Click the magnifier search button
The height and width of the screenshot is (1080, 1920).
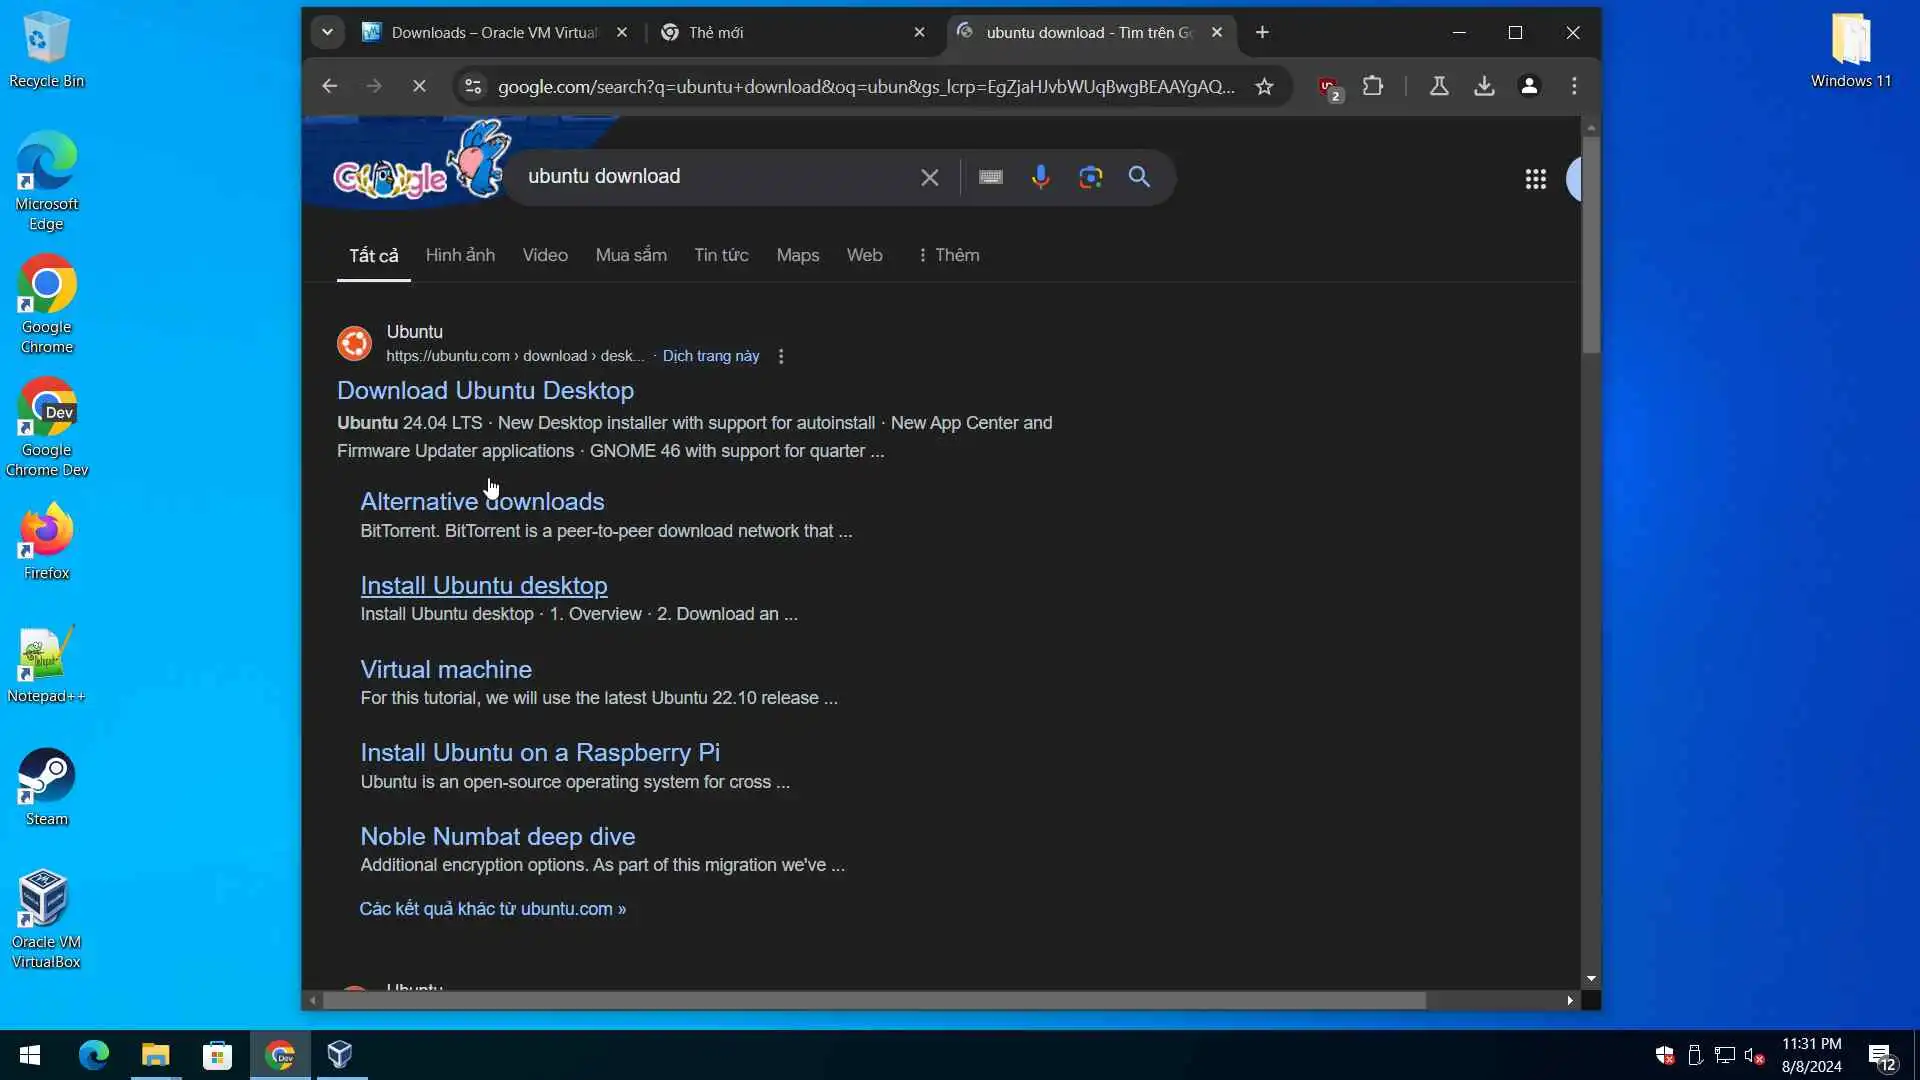(1139, 177)
